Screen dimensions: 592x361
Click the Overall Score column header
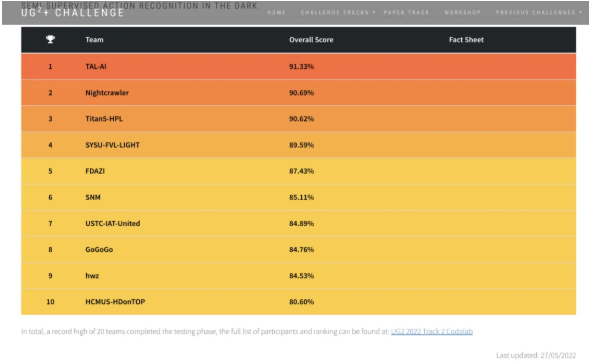pos(311,40)
